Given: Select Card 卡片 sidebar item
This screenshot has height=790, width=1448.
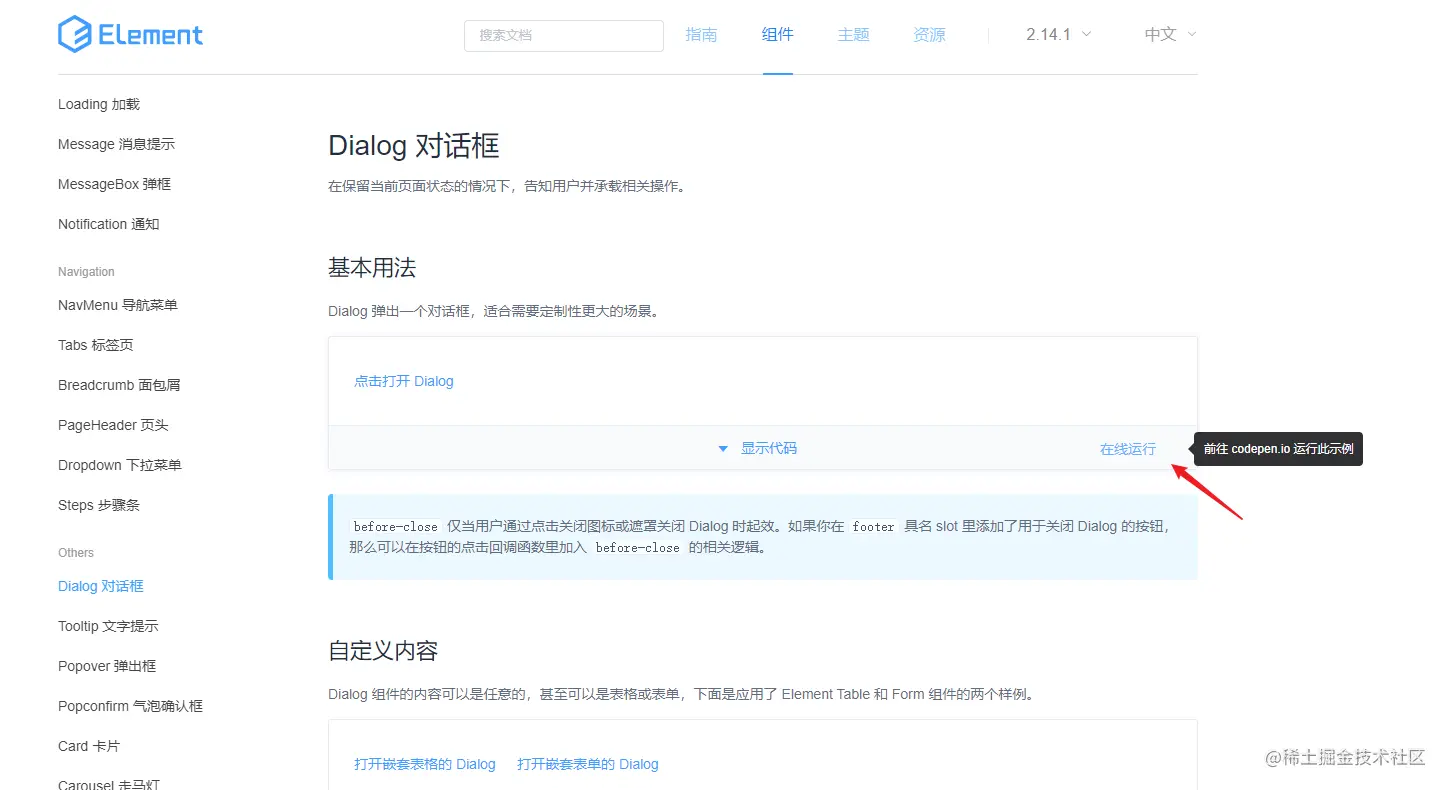Looking at the screenshot, I should click(89, 746).
